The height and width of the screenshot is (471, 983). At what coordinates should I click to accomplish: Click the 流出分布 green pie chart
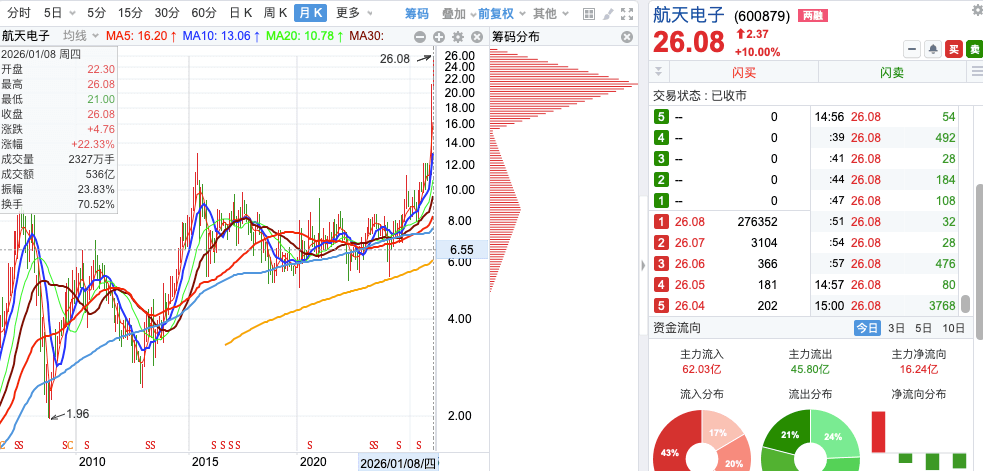810,440
